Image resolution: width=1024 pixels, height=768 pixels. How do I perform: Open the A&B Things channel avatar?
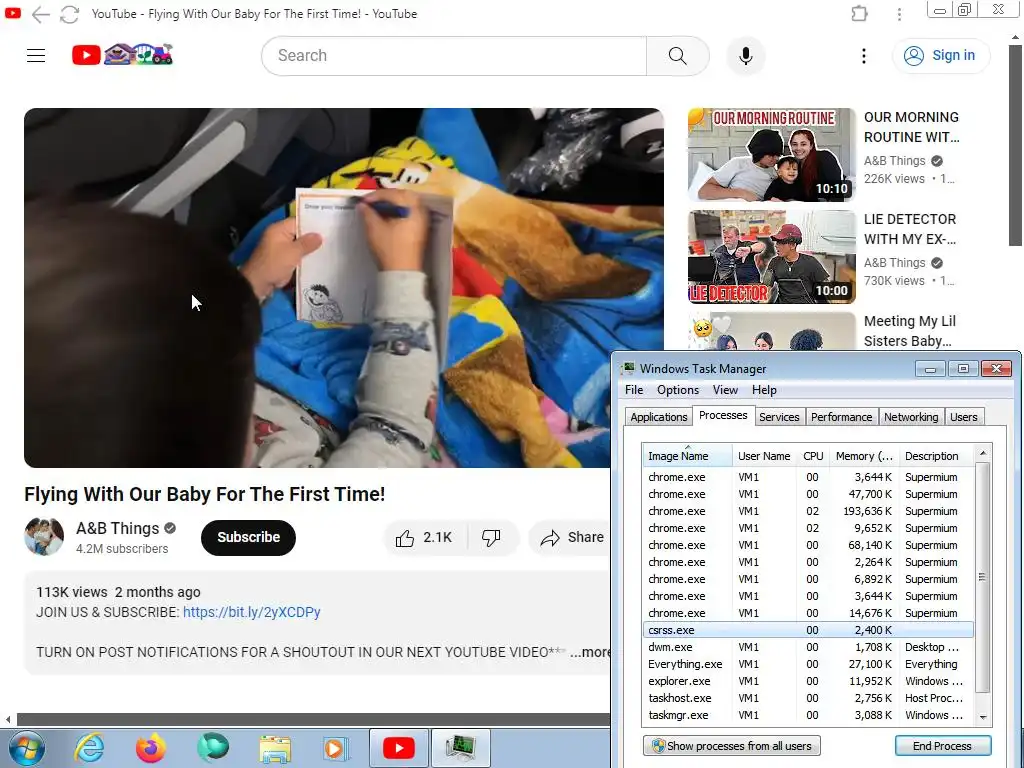44,537
